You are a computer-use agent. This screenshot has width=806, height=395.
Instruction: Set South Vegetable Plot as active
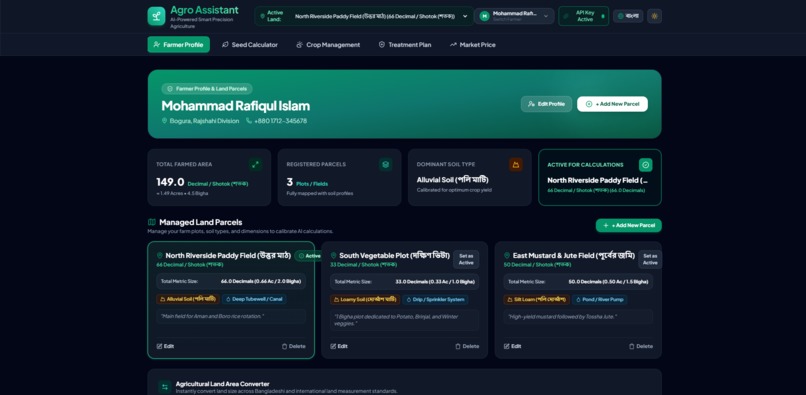[466, 259]
